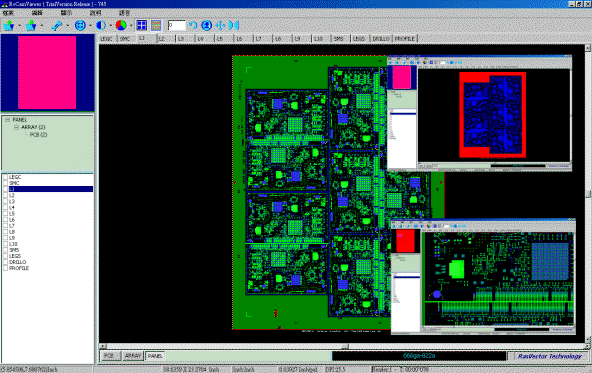
Task: Switch to the LEGS layer tab
Action: click(360, 39)
